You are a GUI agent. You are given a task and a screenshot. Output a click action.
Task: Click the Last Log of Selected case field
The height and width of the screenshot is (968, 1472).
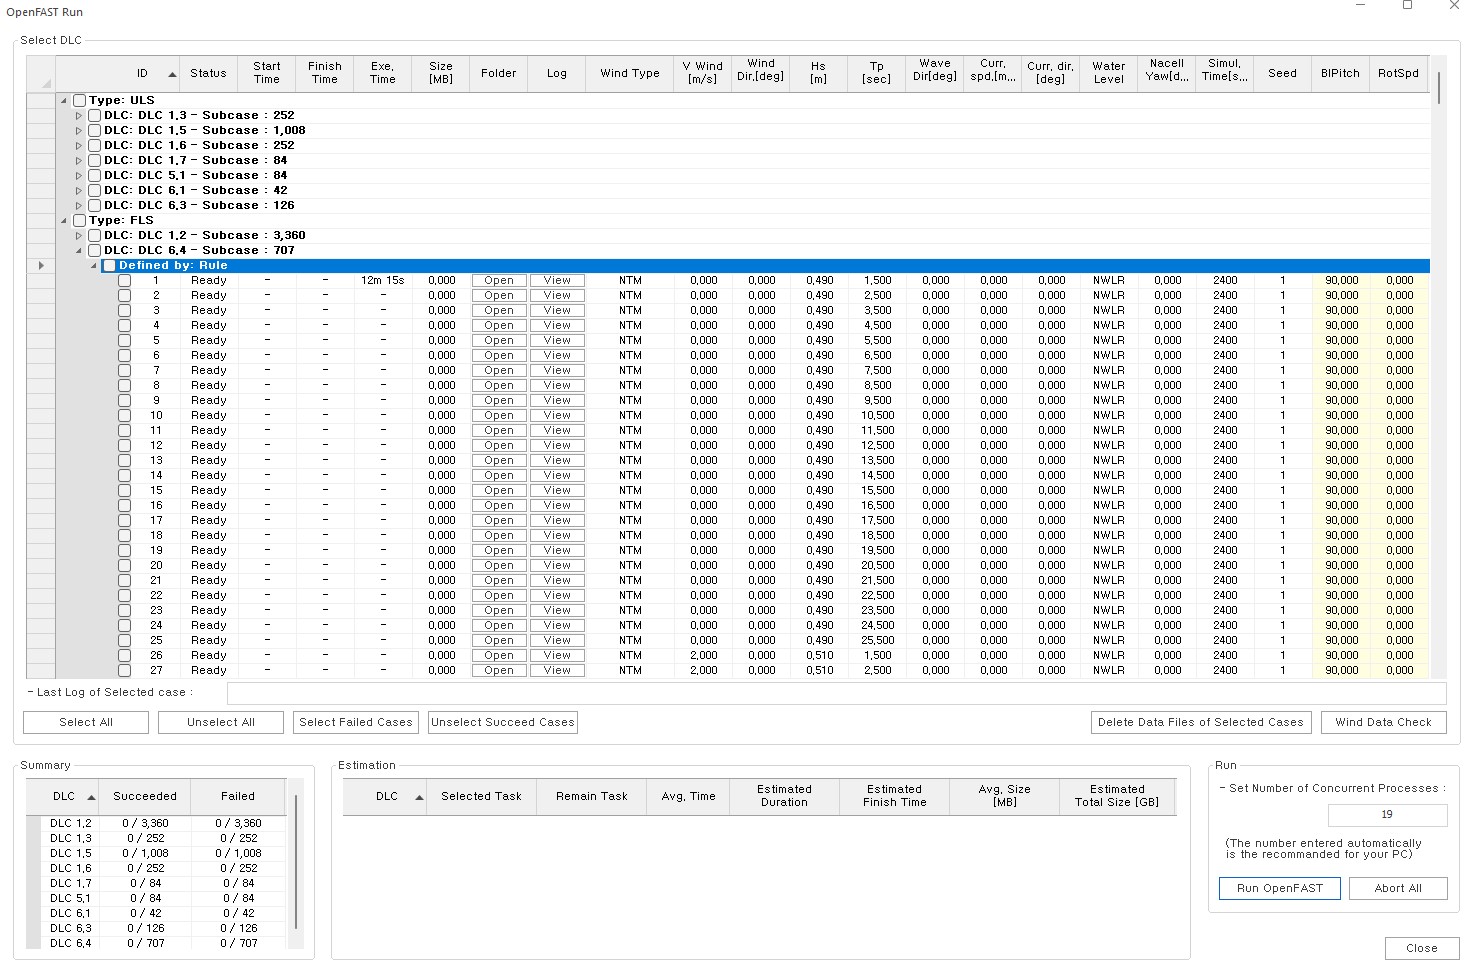pos(836,693)
